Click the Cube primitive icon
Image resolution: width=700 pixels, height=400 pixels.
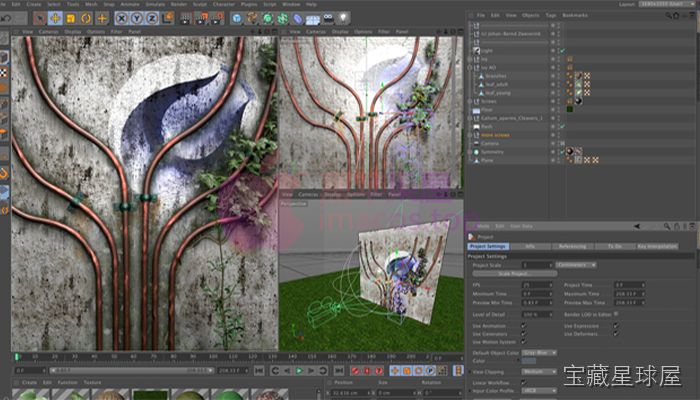[237, 18]
